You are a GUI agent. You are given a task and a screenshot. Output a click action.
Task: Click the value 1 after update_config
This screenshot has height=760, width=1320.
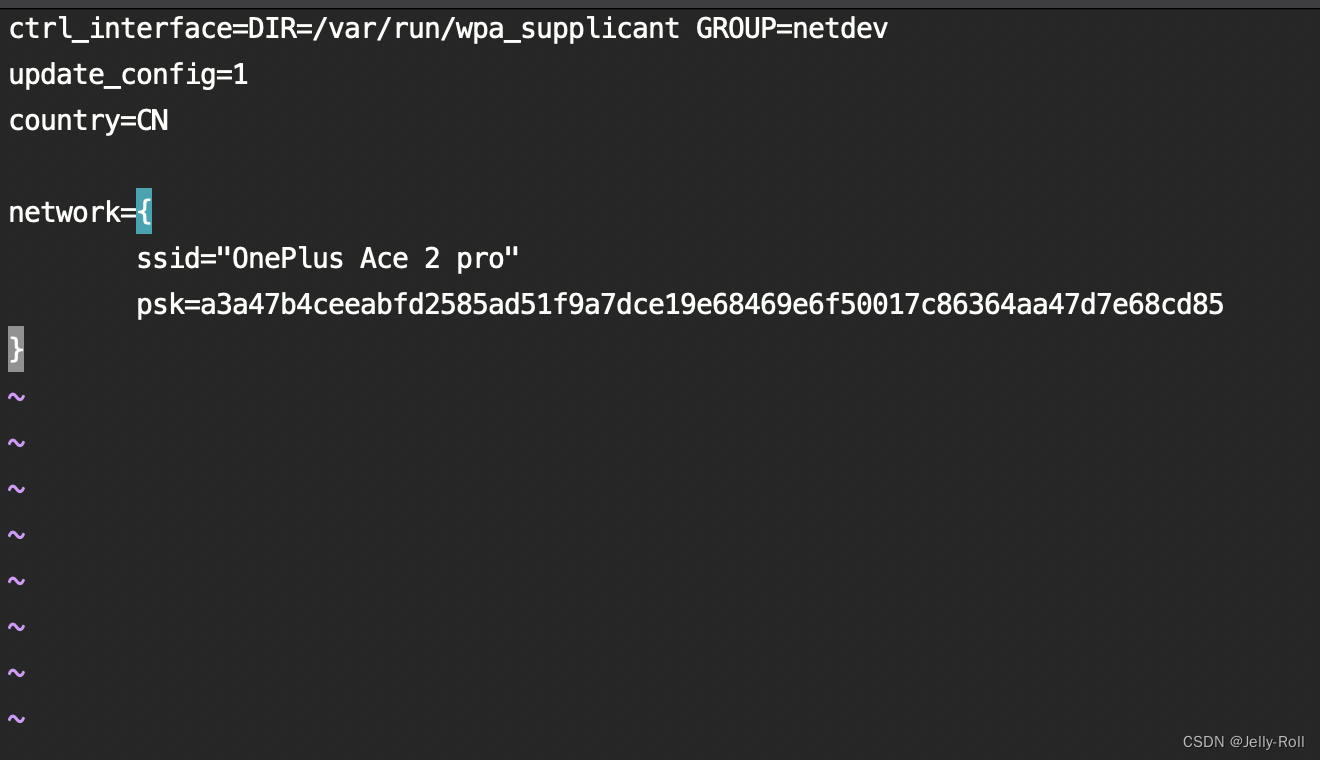click(x=240, y=75)
